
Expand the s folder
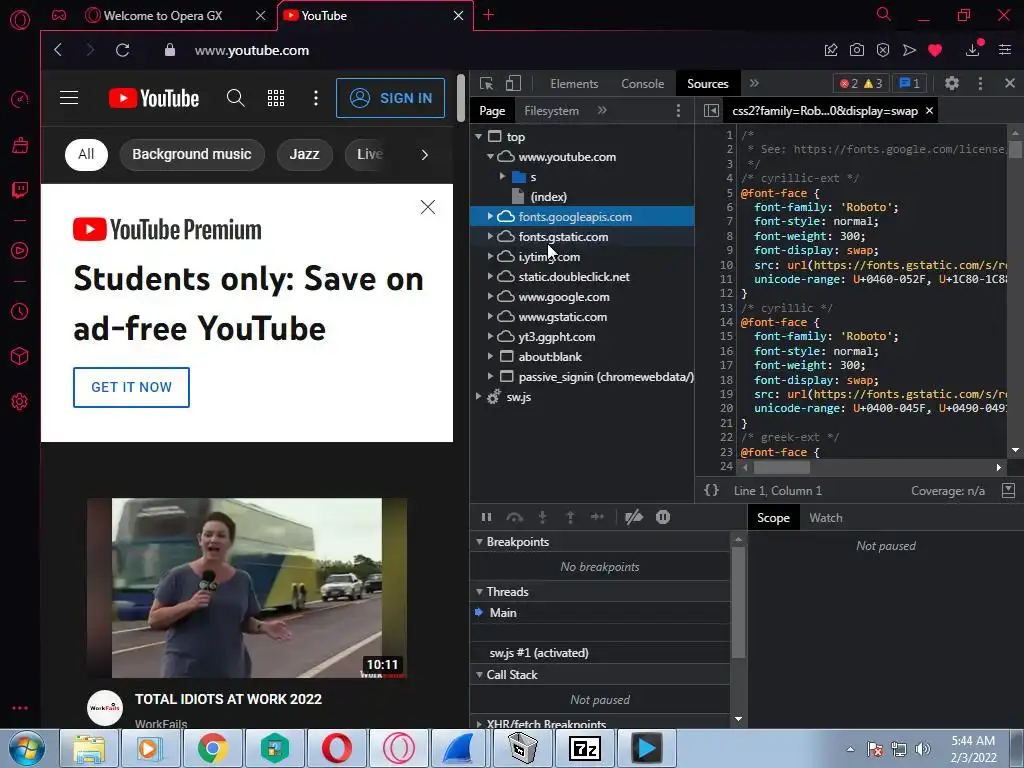(x=502, y=176)
